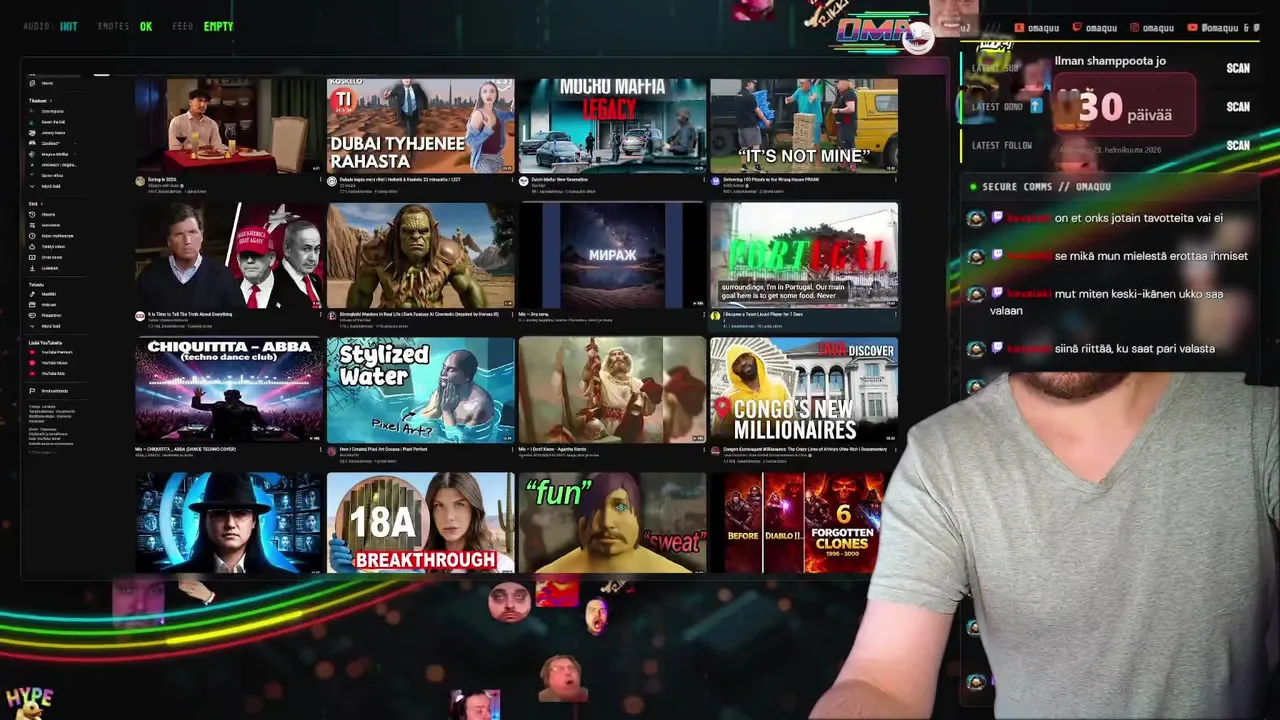Open YouTube Music in the sidebar

point(48,363)
